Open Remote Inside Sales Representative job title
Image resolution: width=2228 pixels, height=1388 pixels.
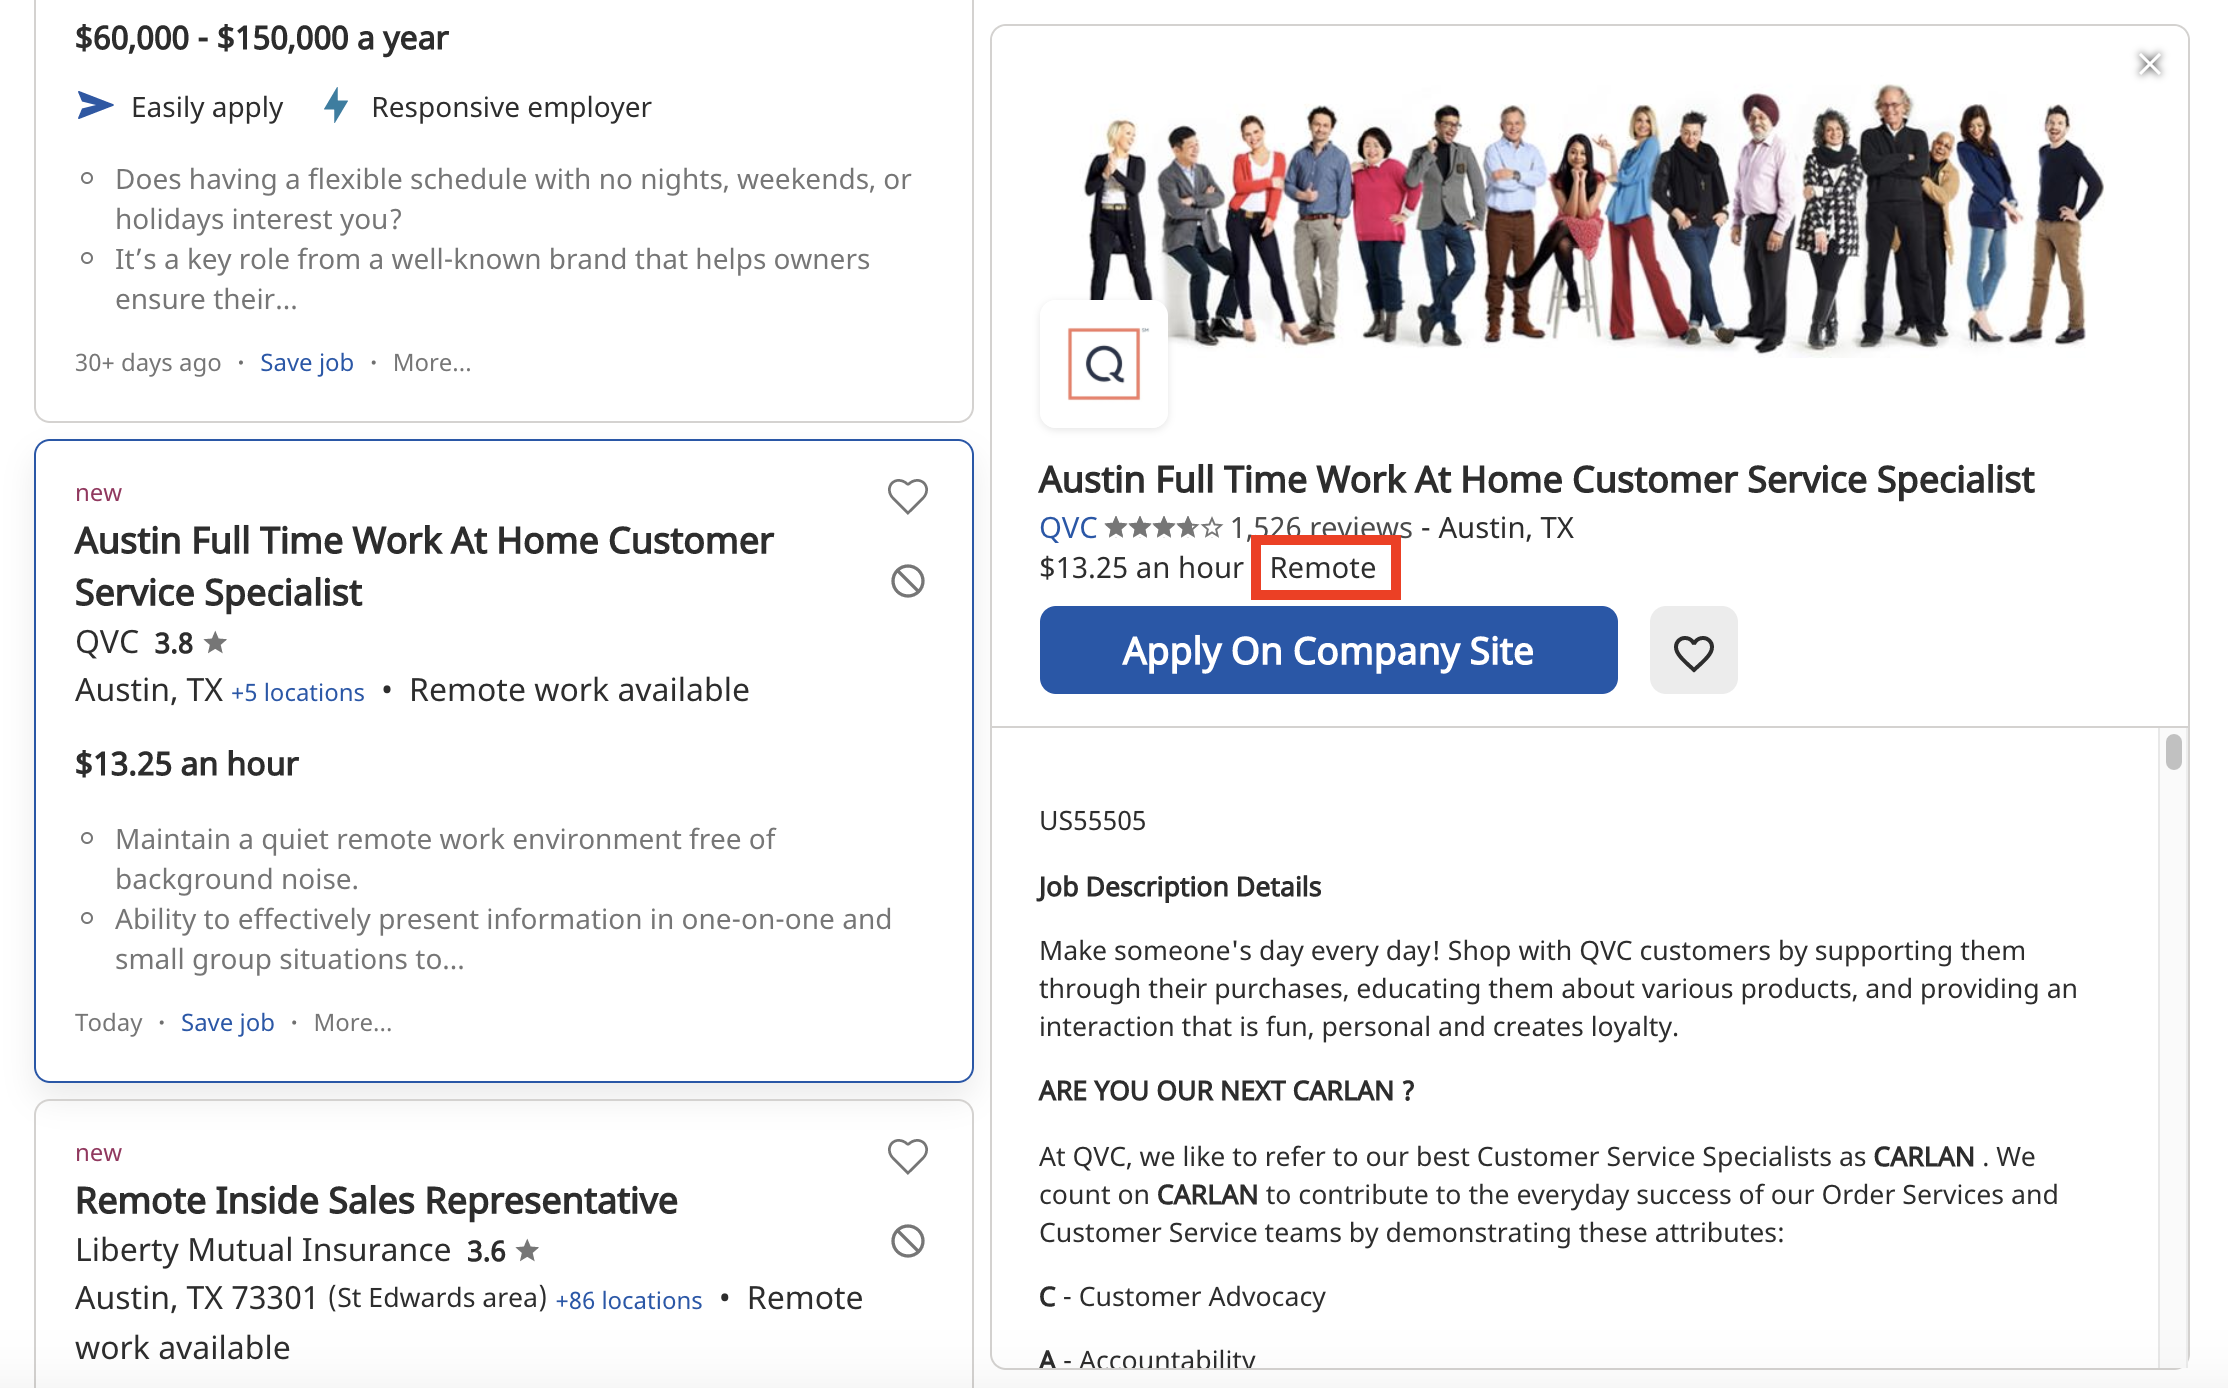coord(376,1200)
